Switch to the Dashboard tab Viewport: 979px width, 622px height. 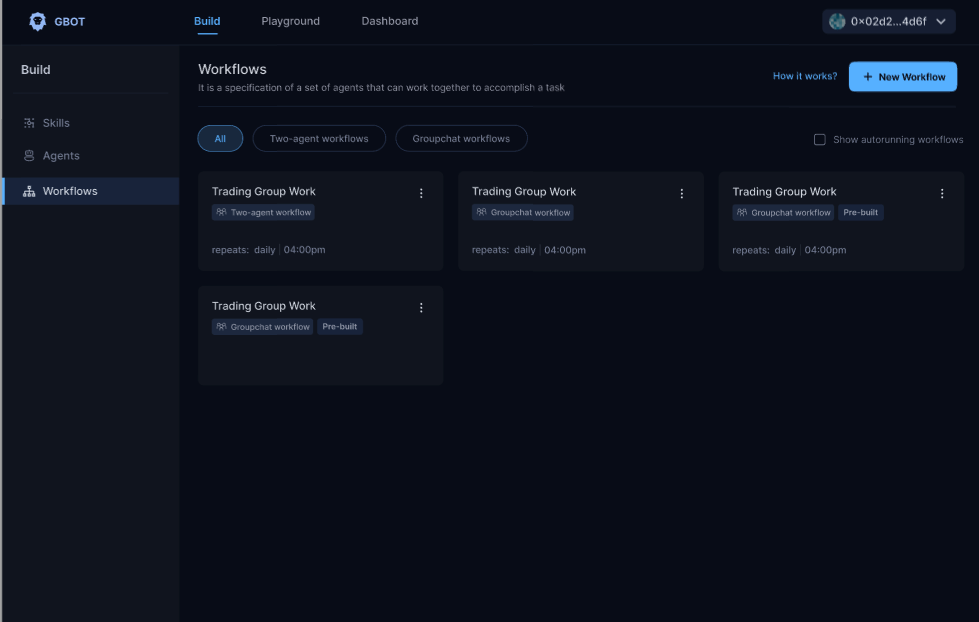(x=390, y=21)
